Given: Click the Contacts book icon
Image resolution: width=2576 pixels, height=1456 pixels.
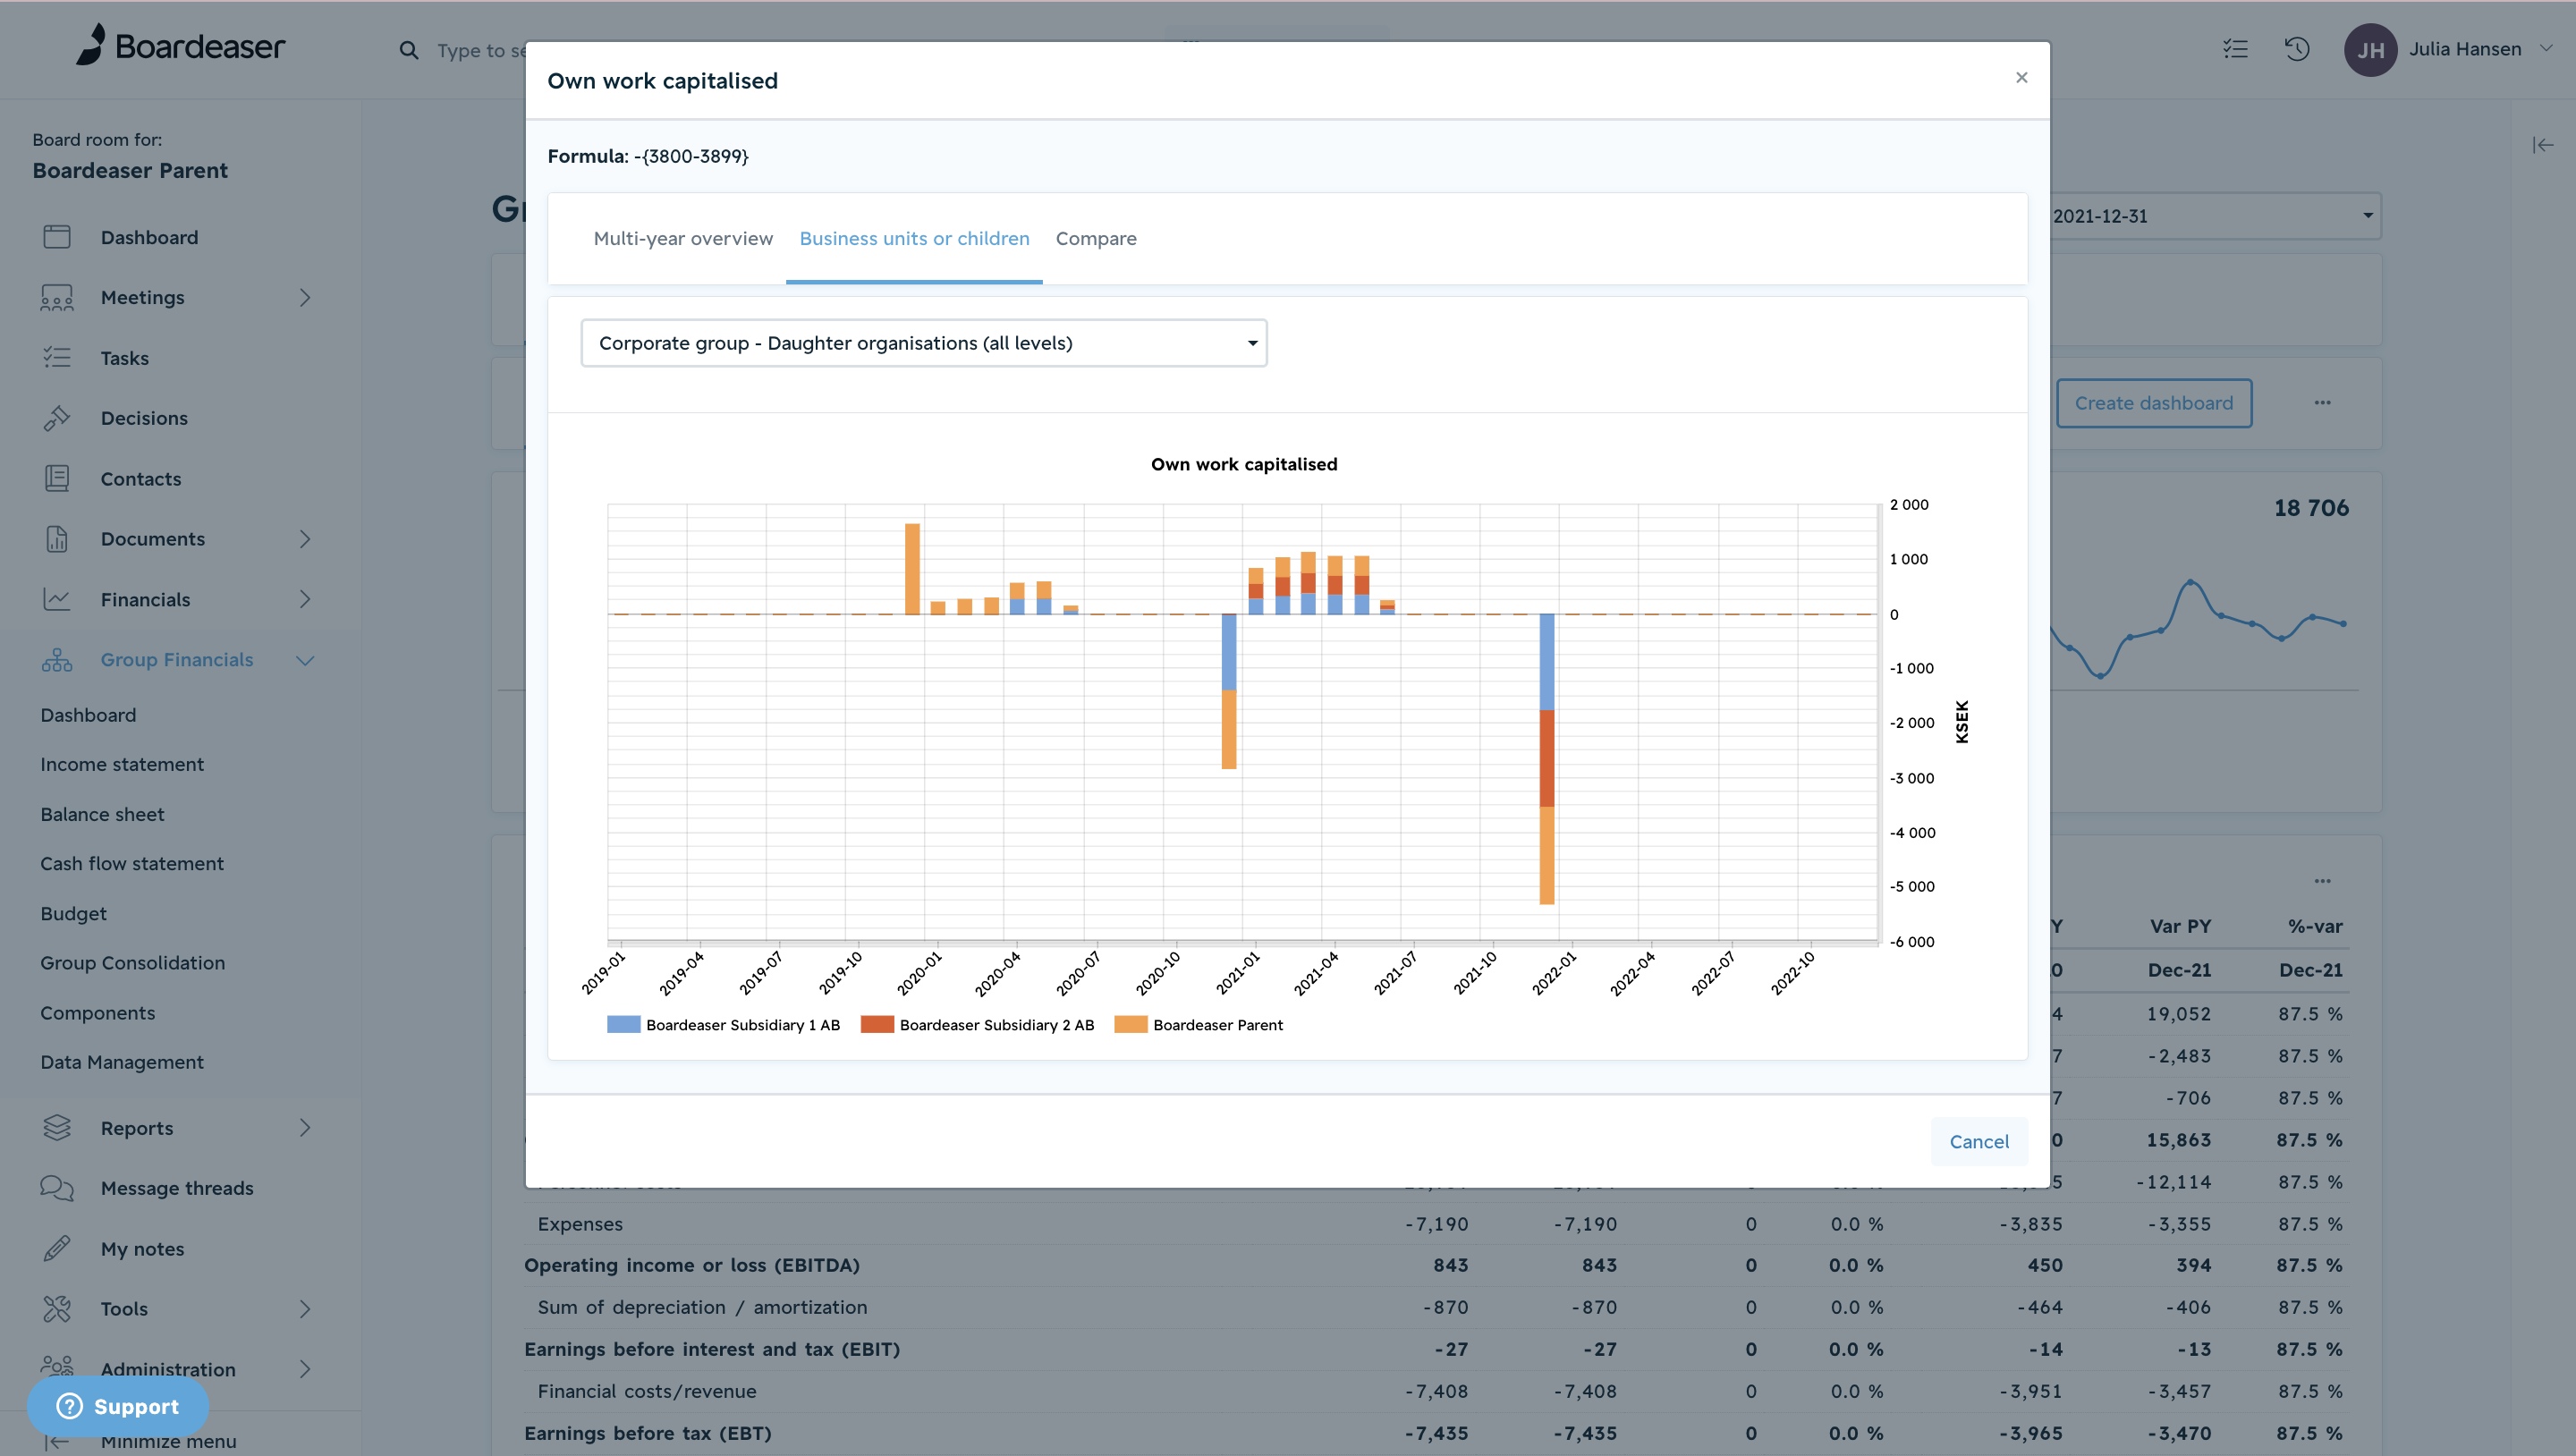Looking at the screenshot, I should point(57,478).
